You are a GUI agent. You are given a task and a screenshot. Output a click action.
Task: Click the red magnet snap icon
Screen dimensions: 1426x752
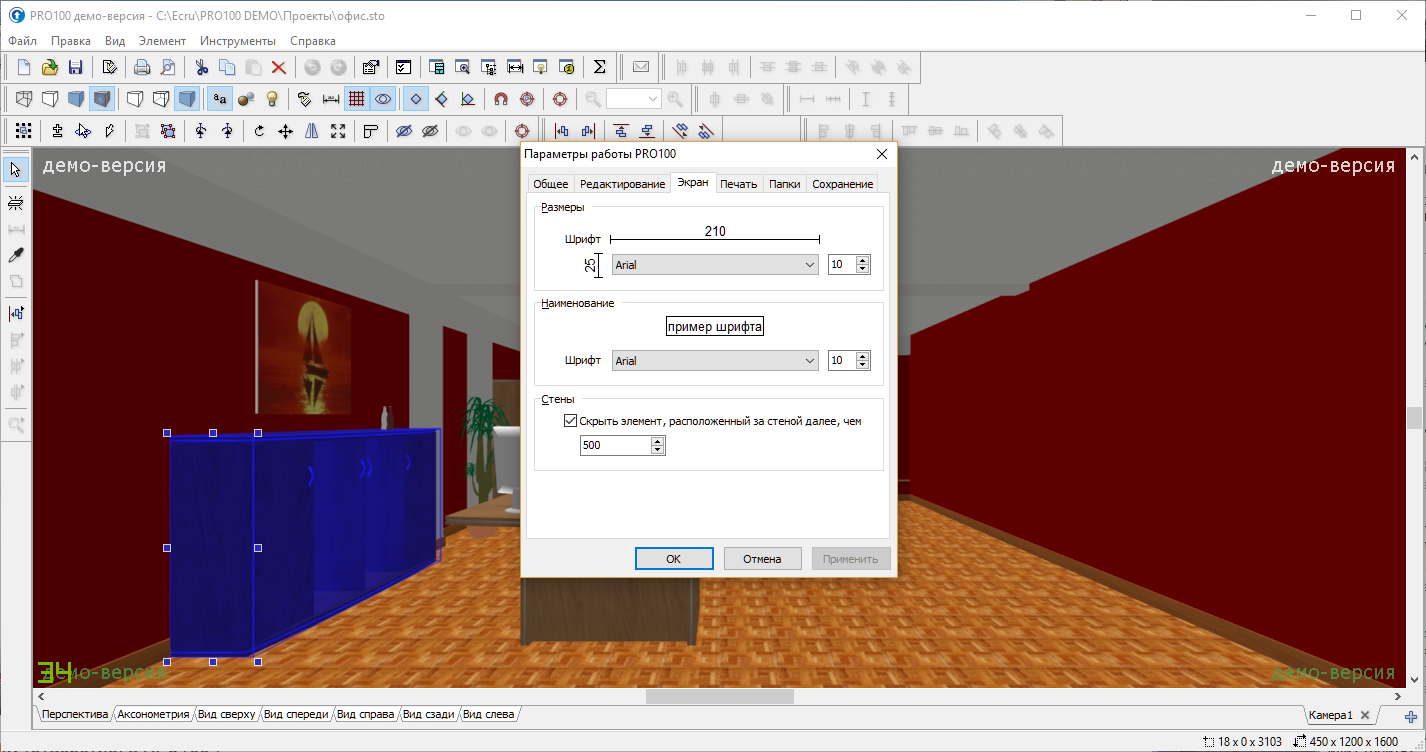[501, 99]
